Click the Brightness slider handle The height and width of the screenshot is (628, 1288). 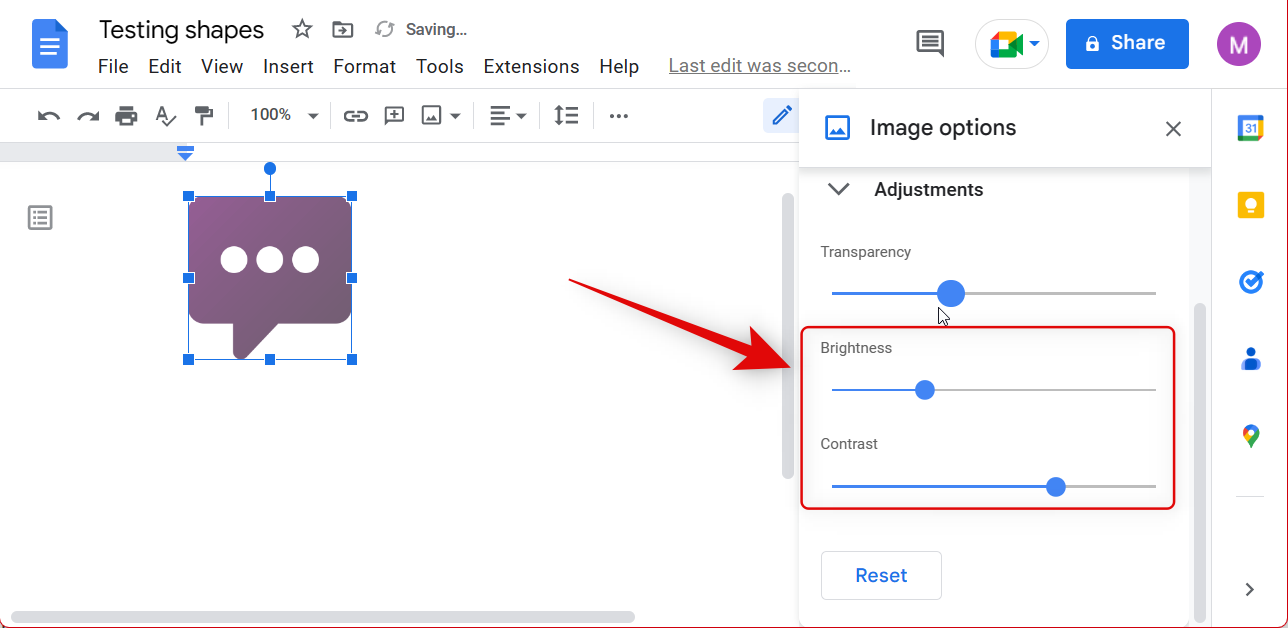click(925, 390)
